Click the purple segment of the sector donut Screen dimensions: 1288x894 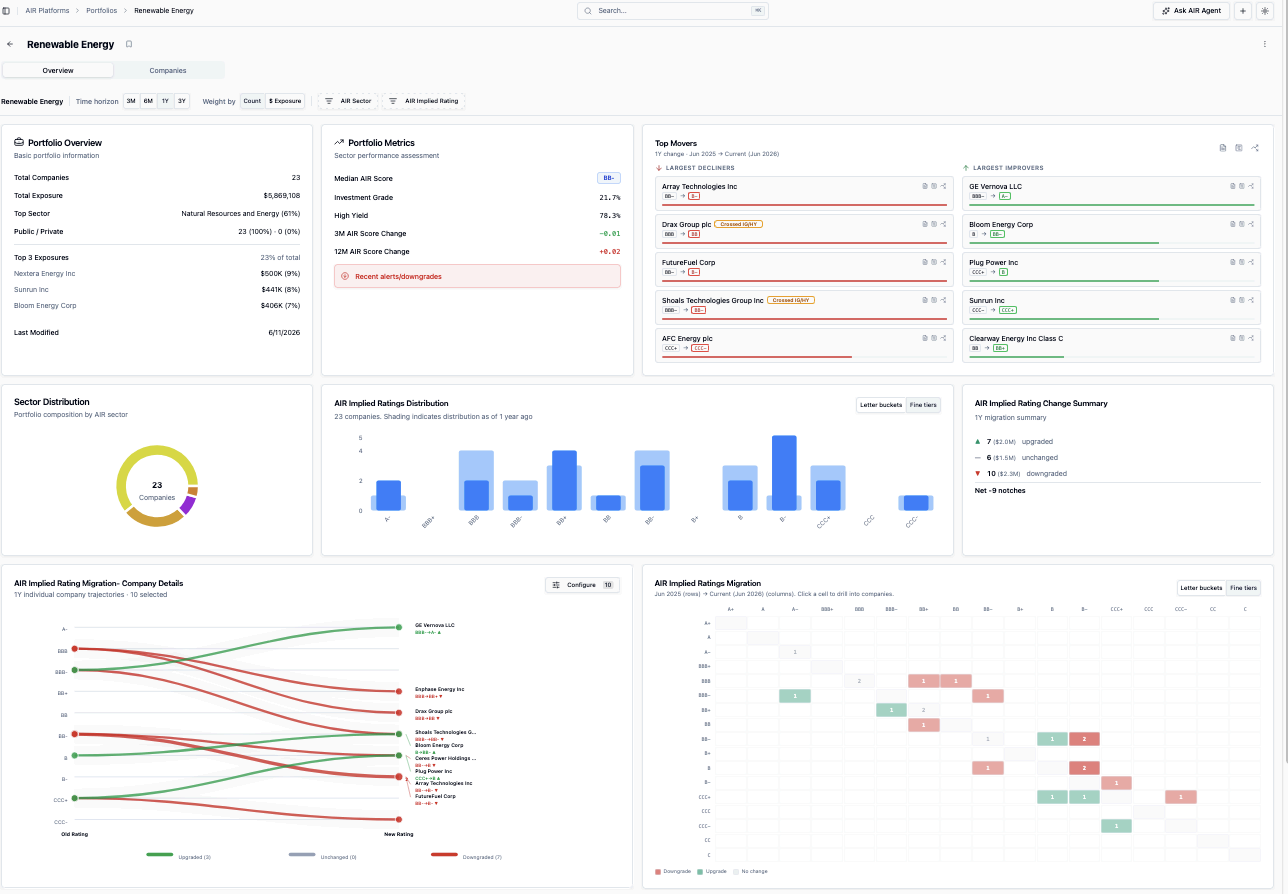click(187, 504)
